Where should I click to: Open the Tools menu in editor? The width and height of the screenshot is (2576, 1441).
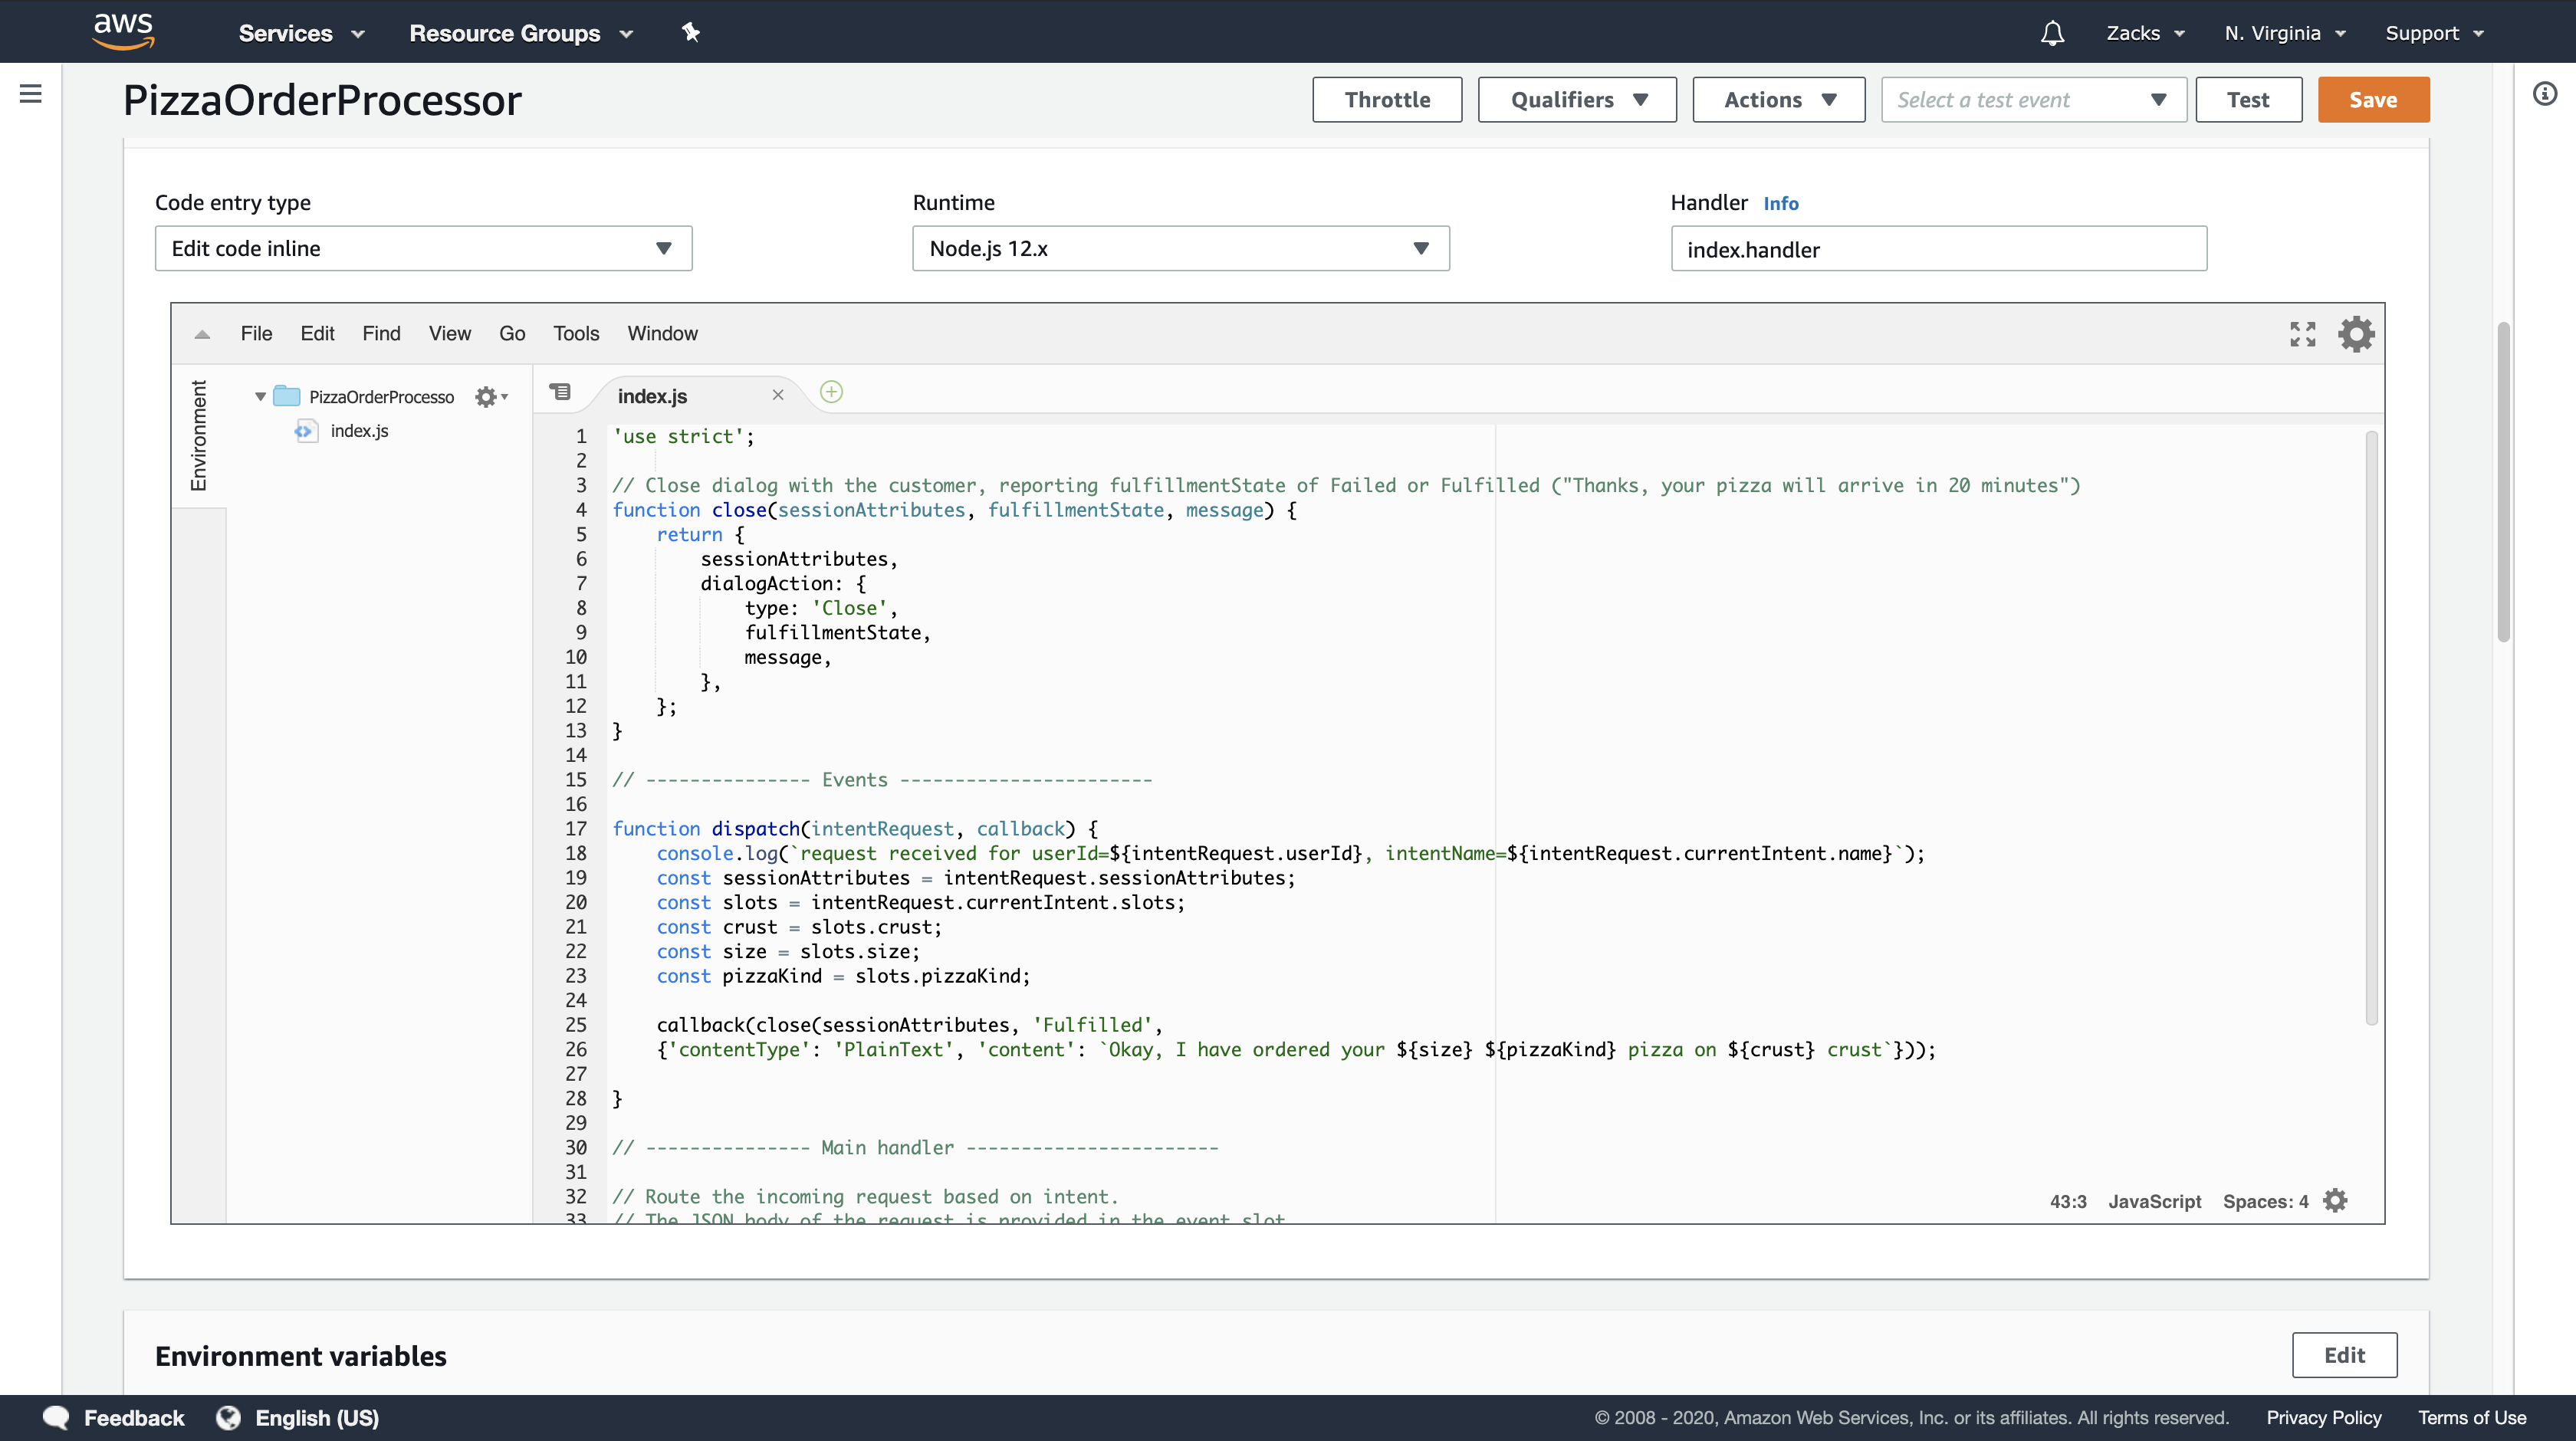[x=576, y=334]
